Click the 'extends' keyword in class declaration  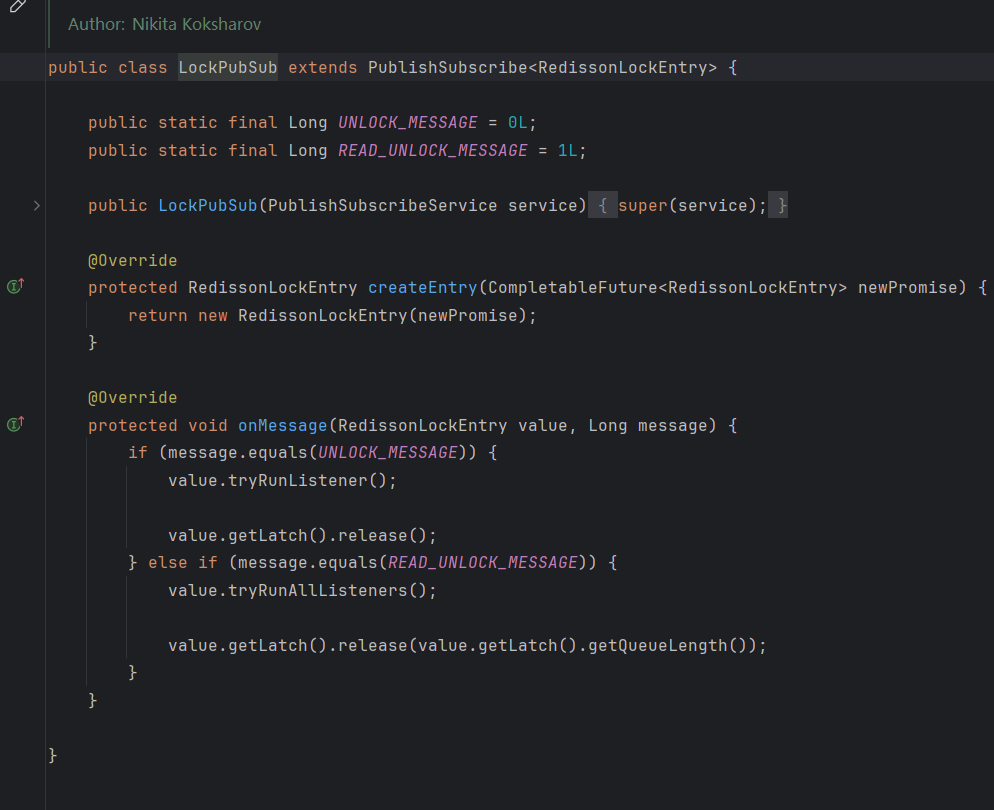click(323, 67)
